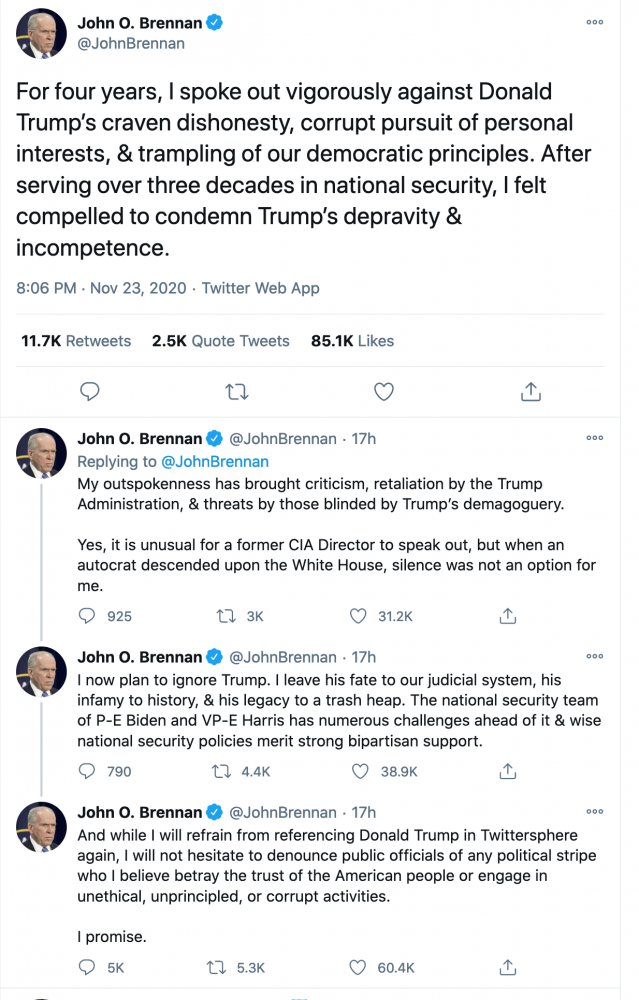The height and width of the screenshot is (1000, 639).
Task: Open more options on main tweet
Action: tap(595, 22)
